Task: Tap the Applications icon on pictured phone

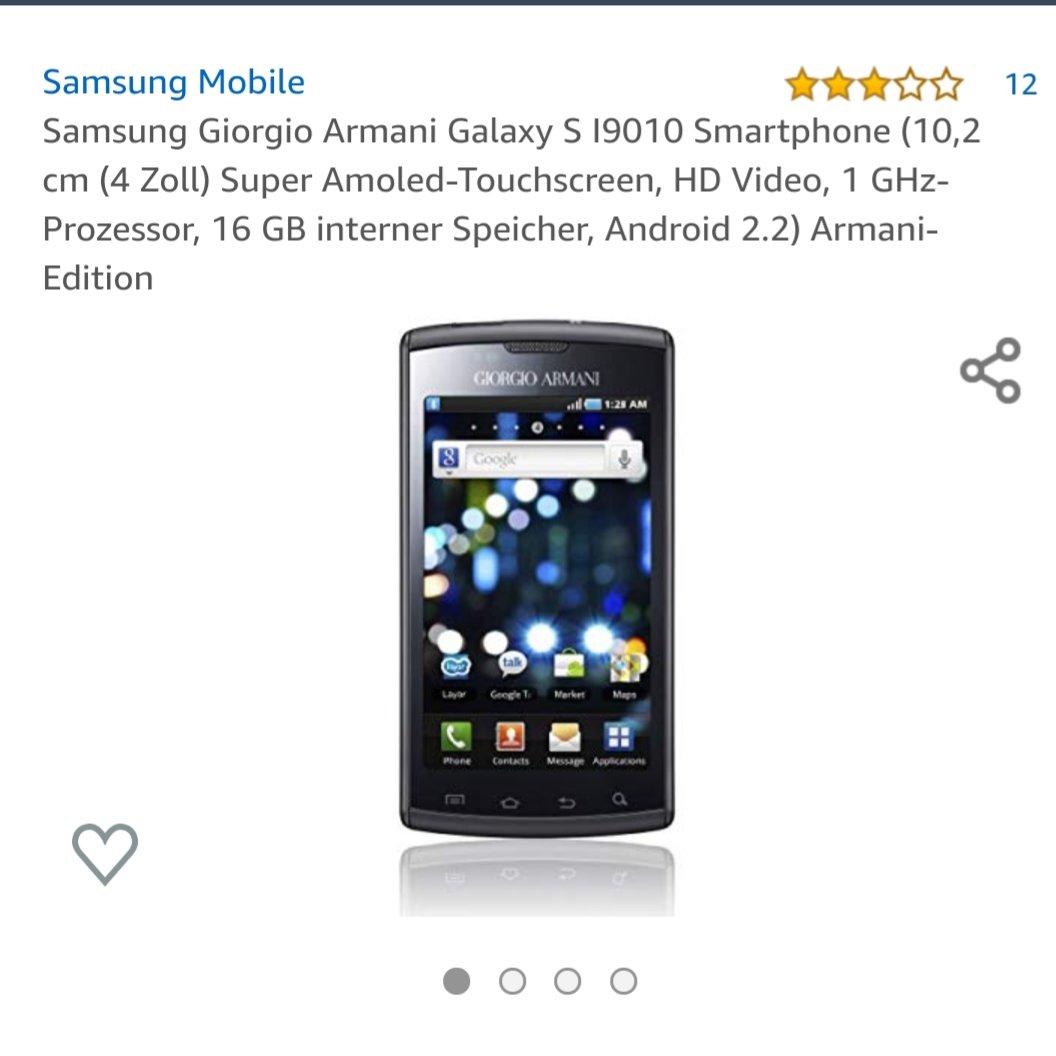Action: (x=619, y=744)
